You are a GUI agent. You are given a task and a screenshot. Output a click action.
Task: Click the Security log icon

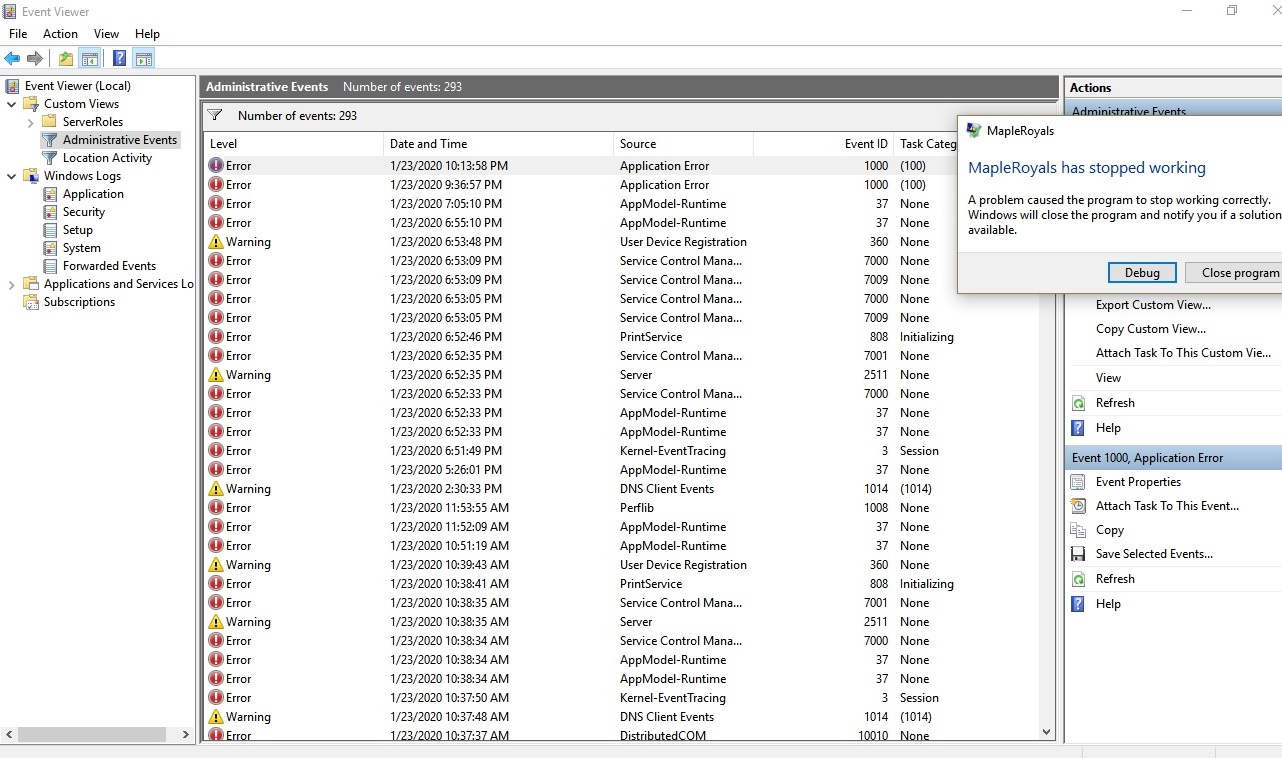coord(50,212)
